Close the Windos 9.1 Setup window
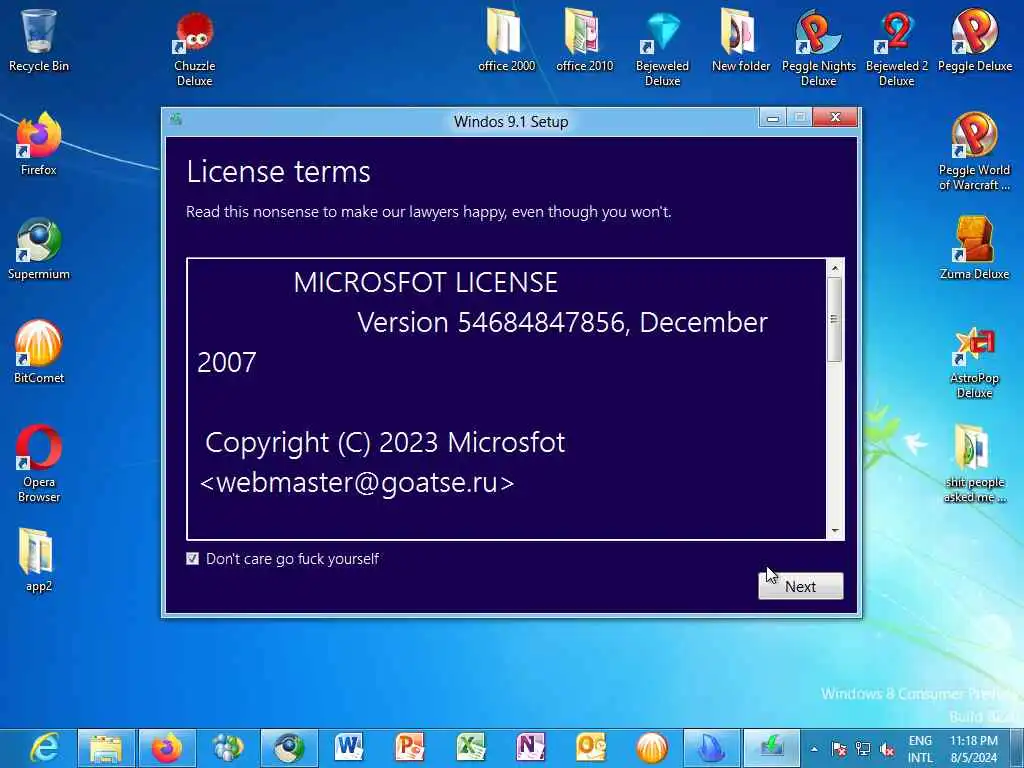The image size is (1024, 768). click(x=835, y=118)
